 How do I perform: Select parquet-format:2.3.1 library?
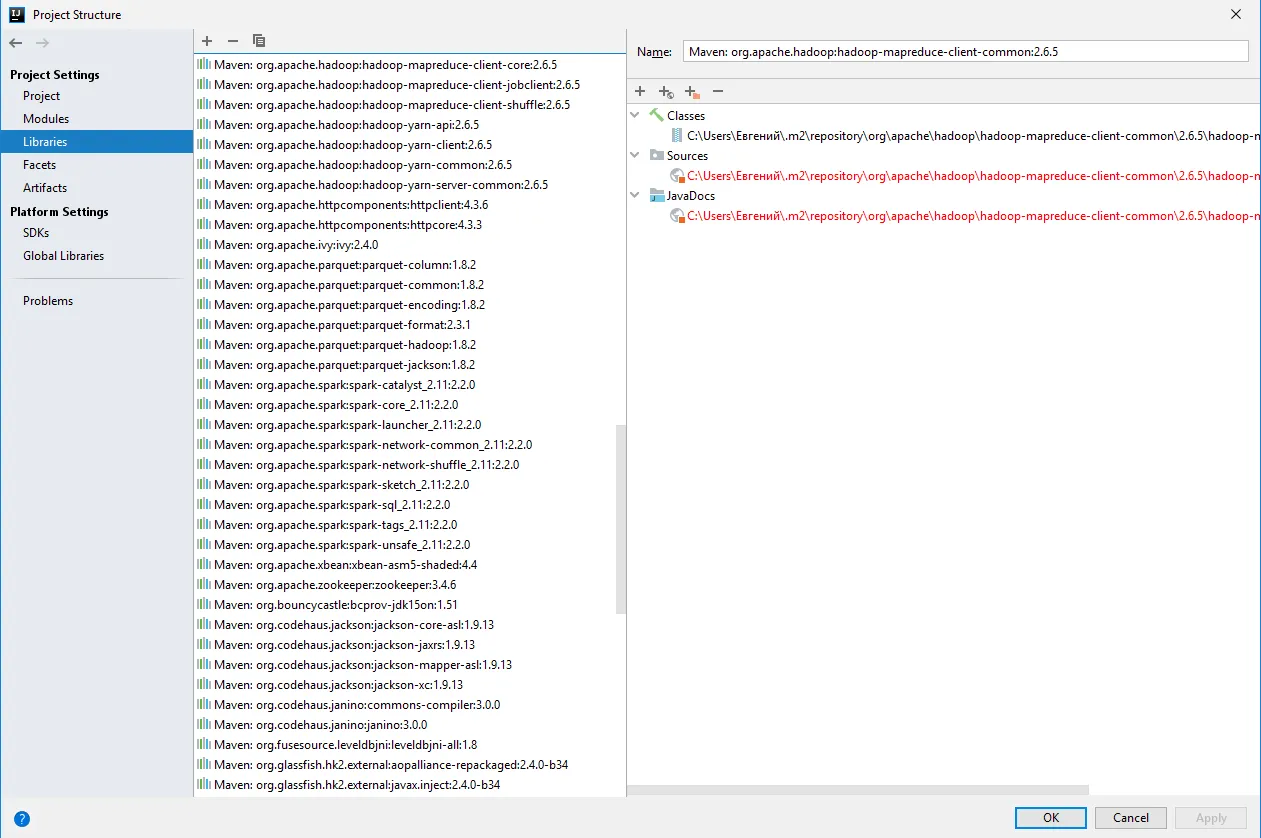409,324
